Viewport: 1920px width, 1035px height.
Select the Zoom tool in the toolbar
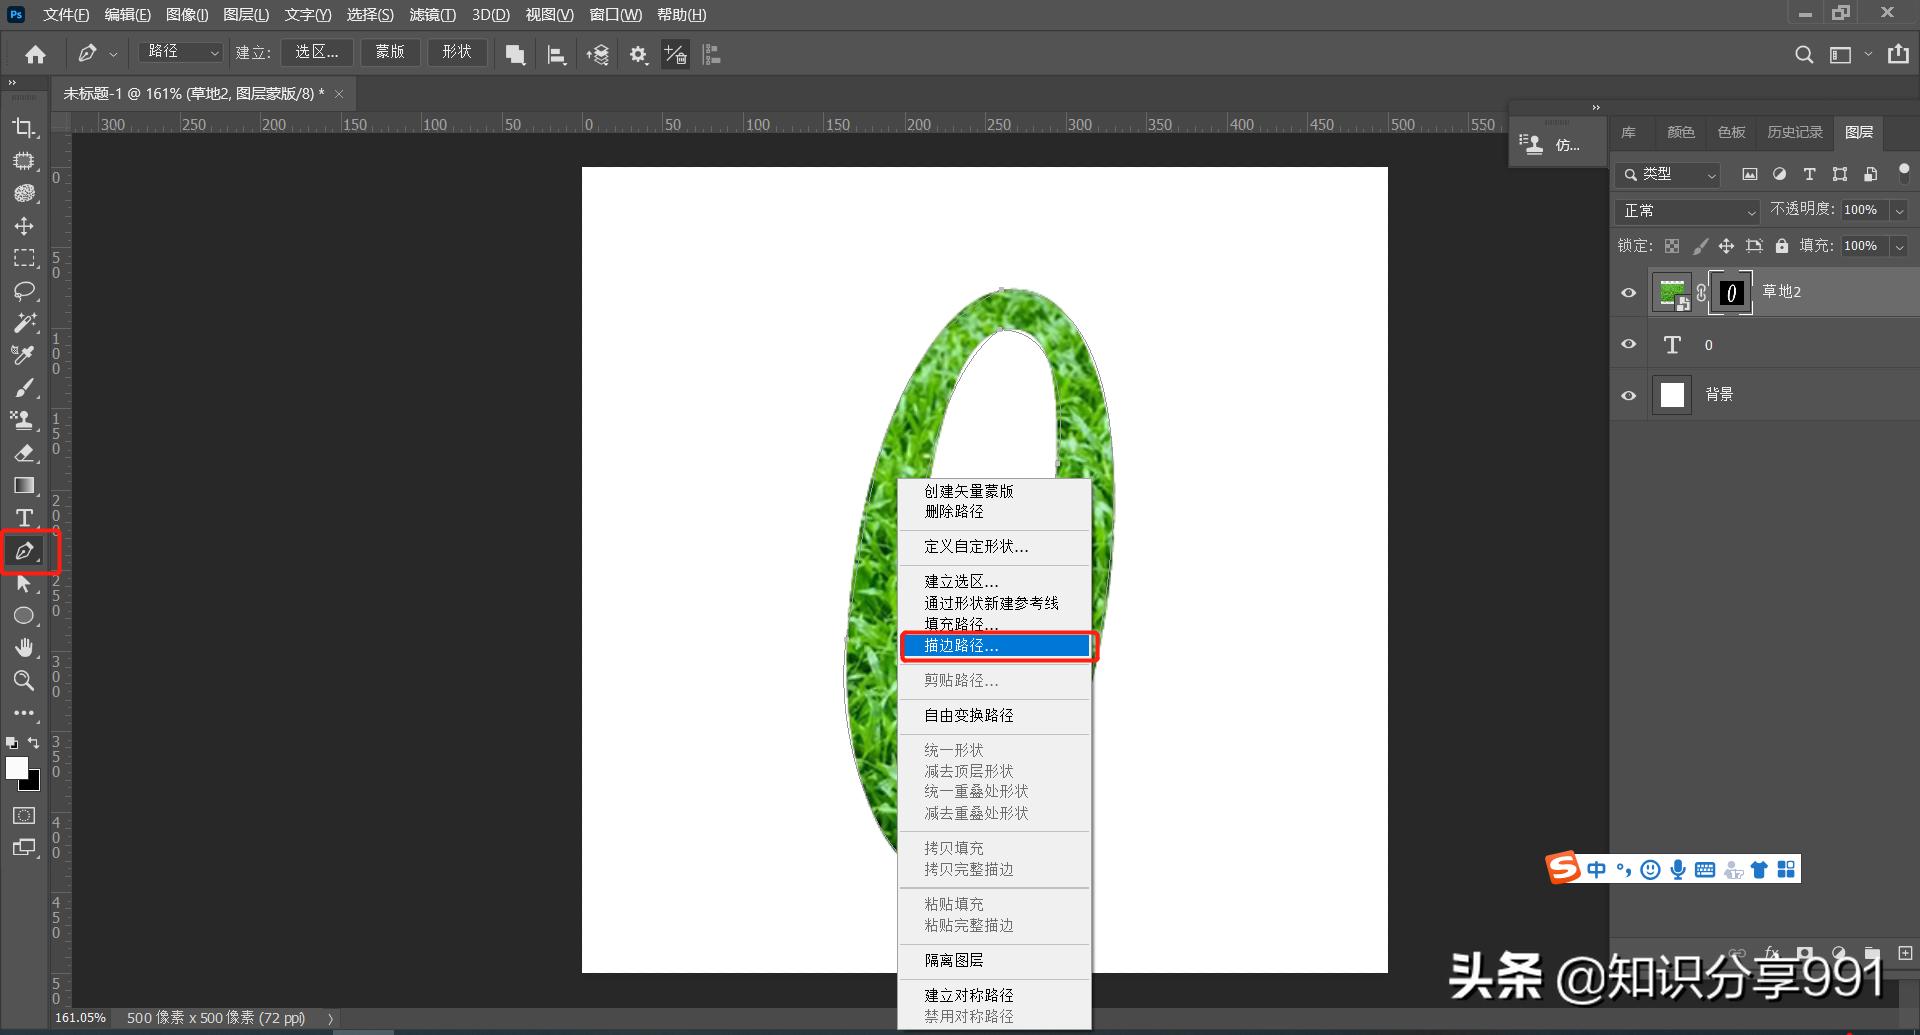(x=25, y=681)
